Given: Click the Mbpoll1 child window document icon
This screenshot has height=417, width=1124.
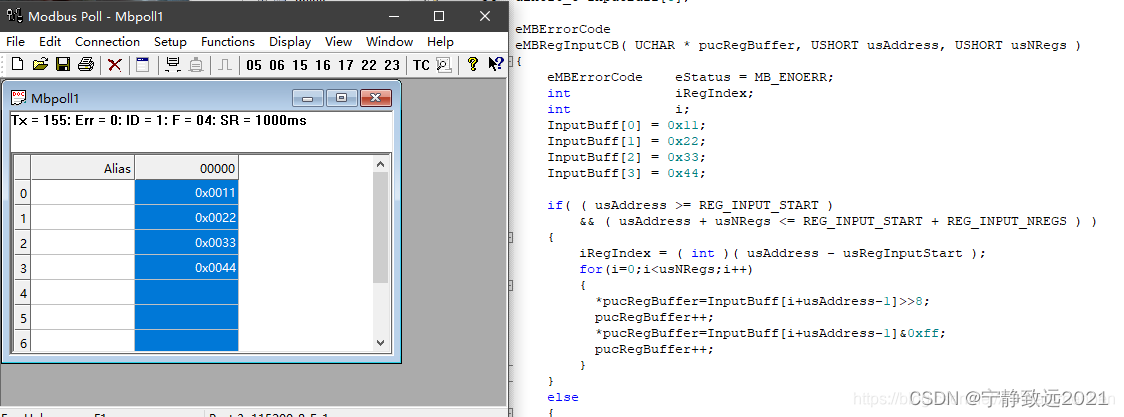Looking at the screenshot, I should (x=19, y=97).
